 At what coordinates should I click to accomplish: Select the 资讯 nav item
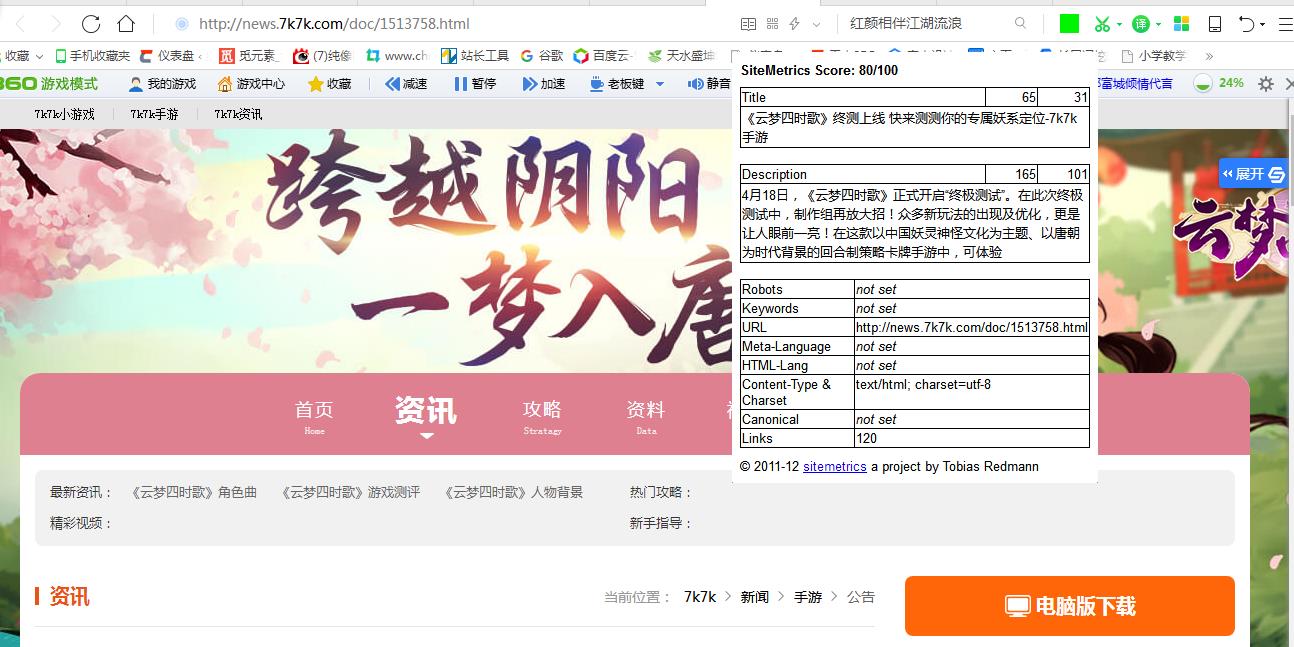[x=426, y=414]
